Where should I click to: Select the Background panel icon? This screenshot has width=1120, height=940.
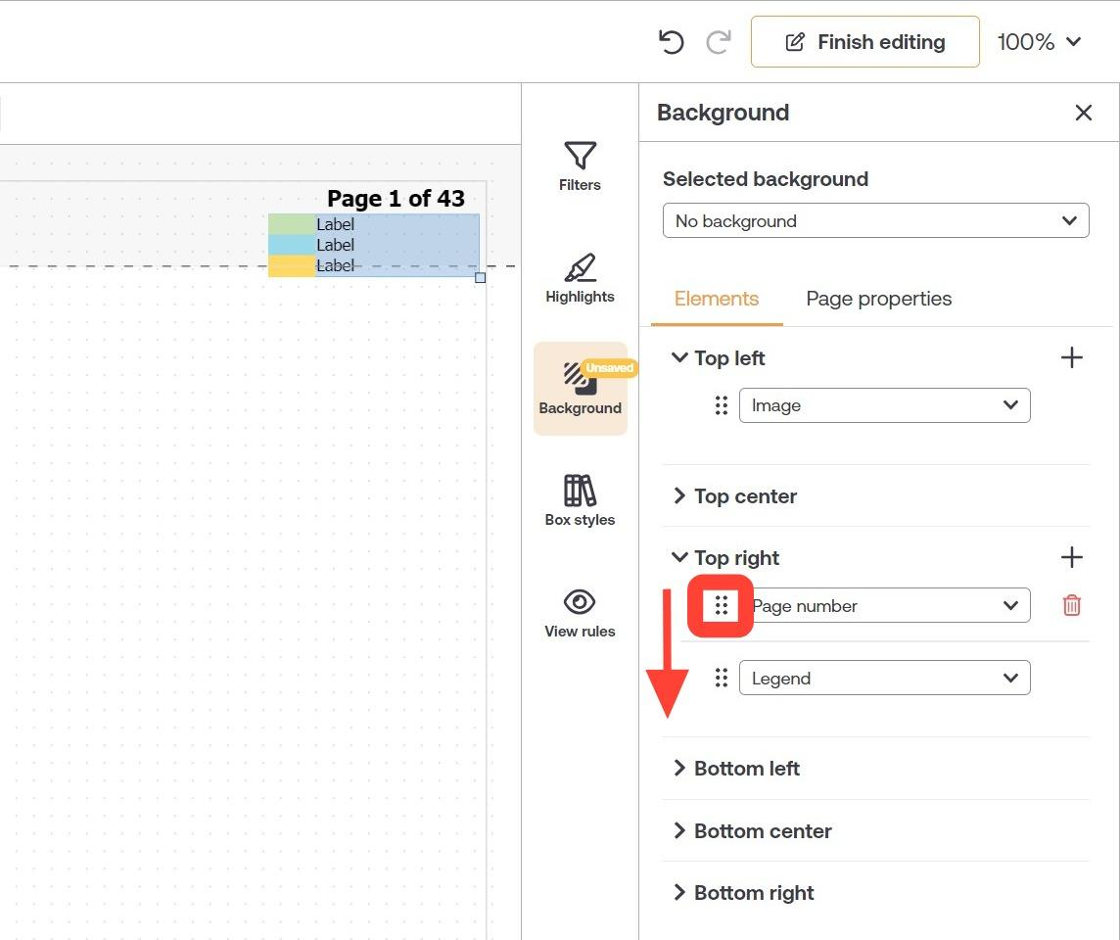(x=580, y=389)
